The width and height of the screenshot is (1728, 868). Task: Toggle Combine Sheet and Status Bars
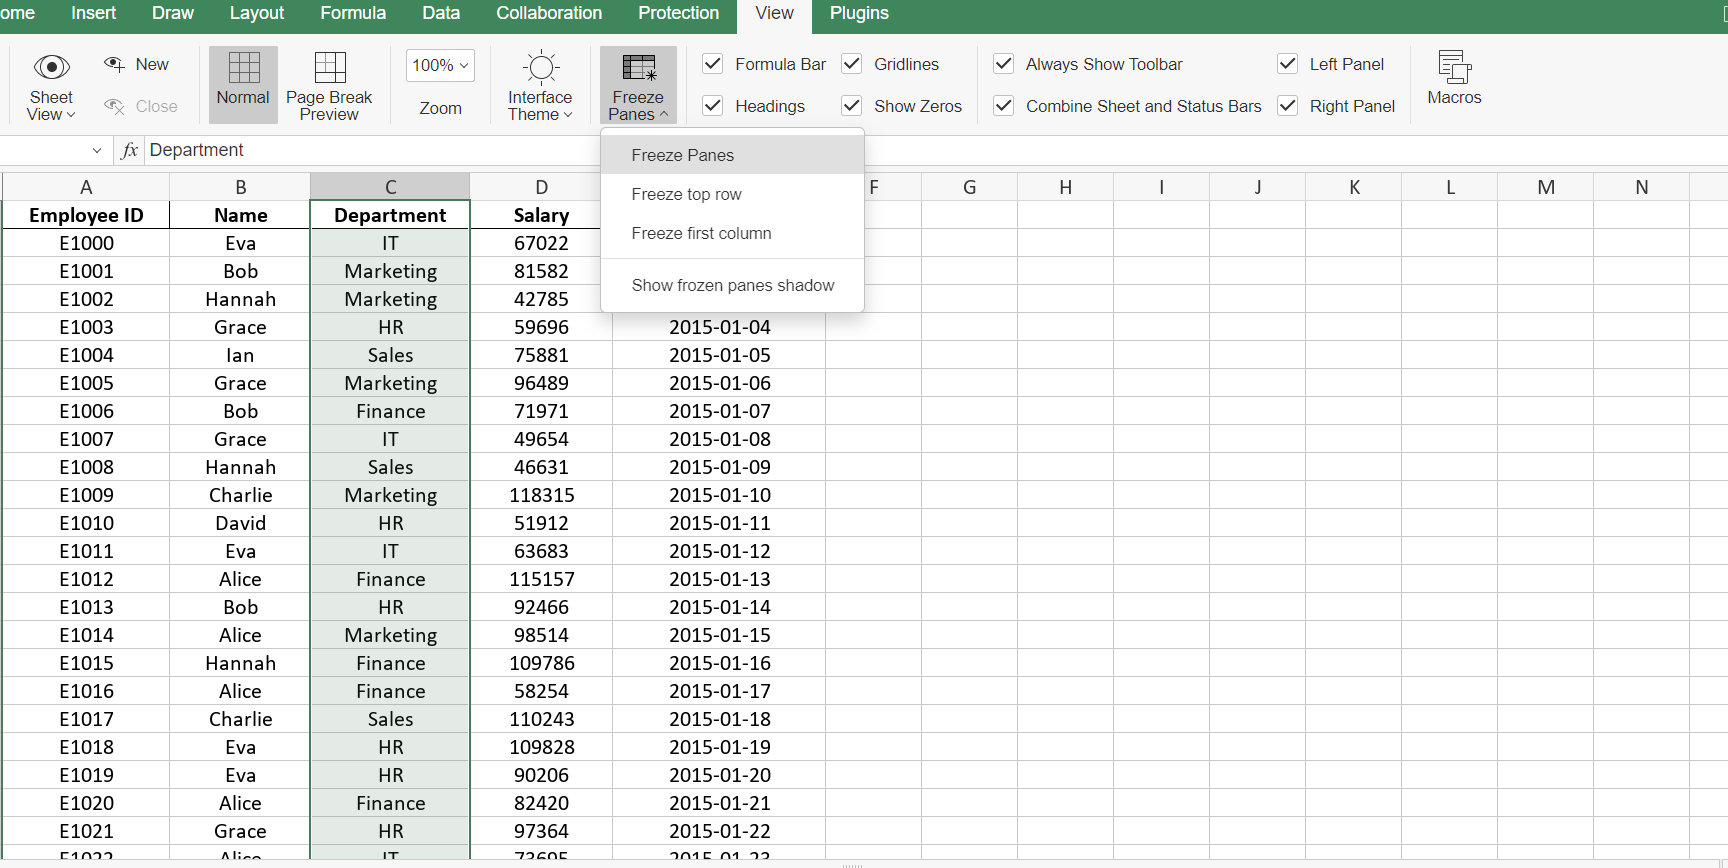point(1004,106)
